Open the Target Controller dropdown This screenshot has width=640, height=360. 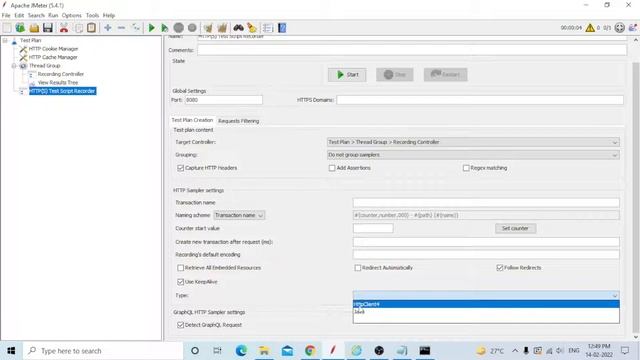pos(473,142)
